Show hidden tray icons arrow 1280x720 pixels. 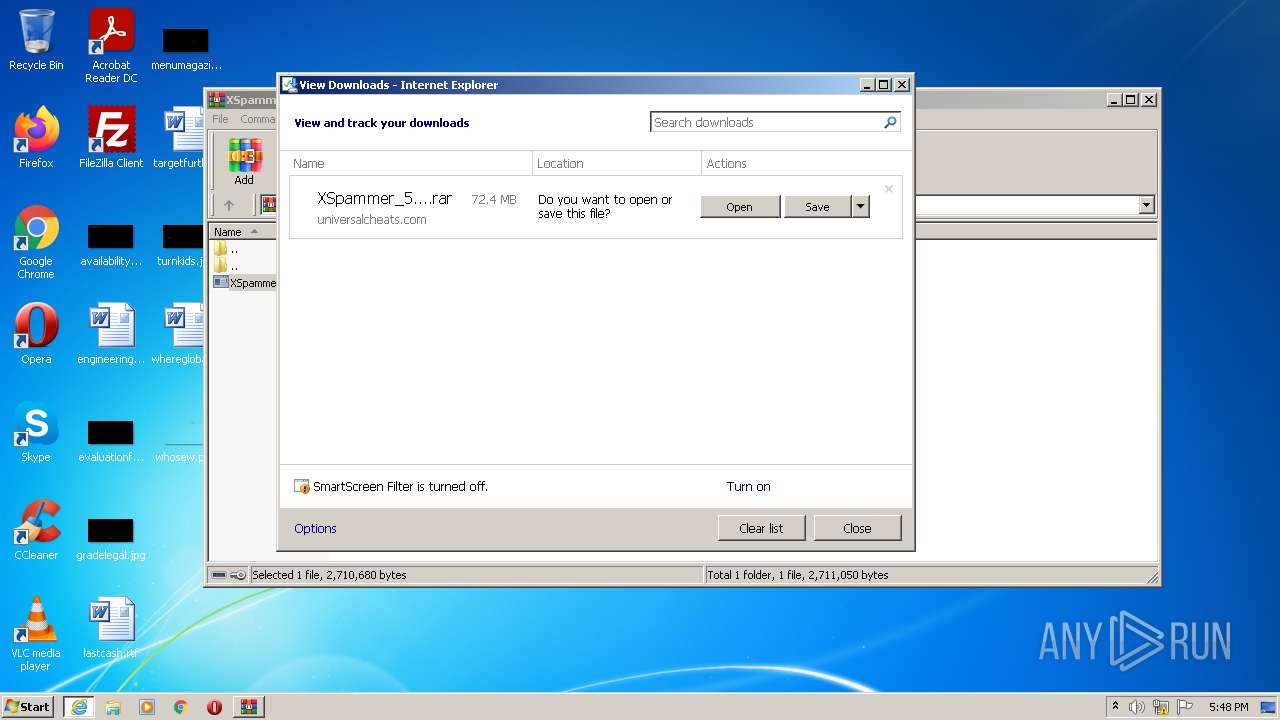[1115, 707]
